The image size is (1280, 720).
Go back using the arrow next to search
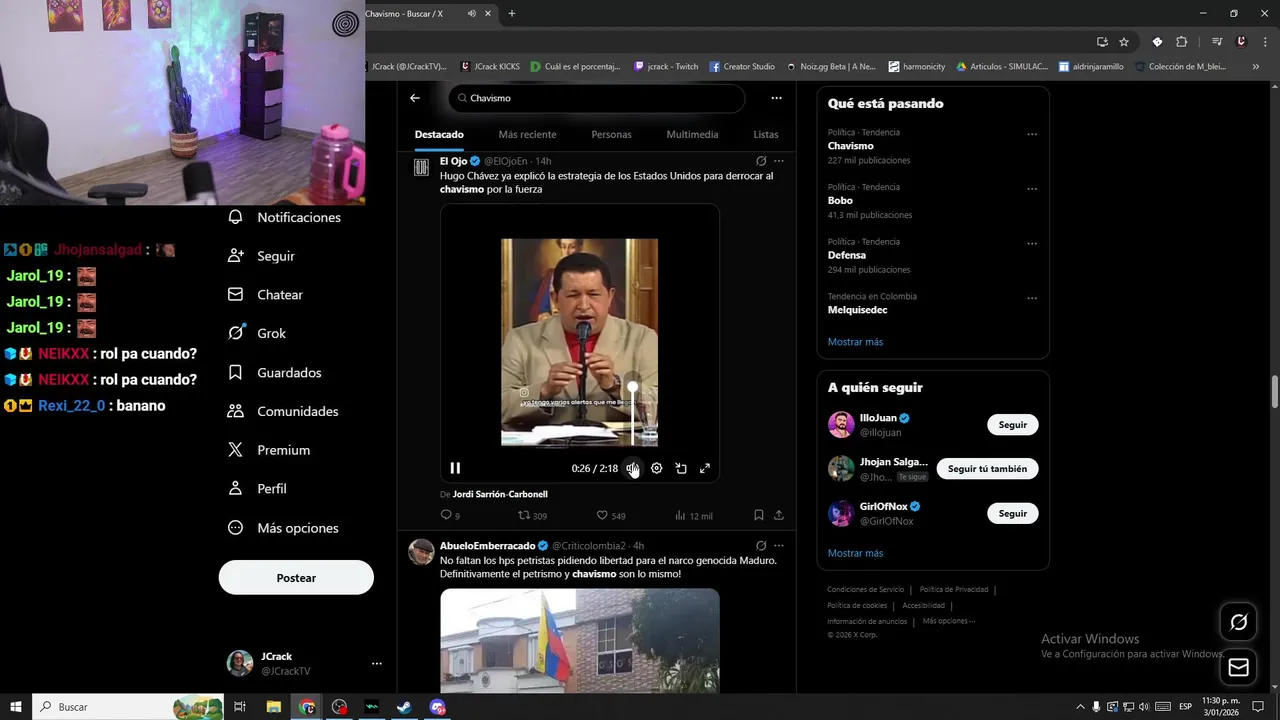click(x=415, y=98)
